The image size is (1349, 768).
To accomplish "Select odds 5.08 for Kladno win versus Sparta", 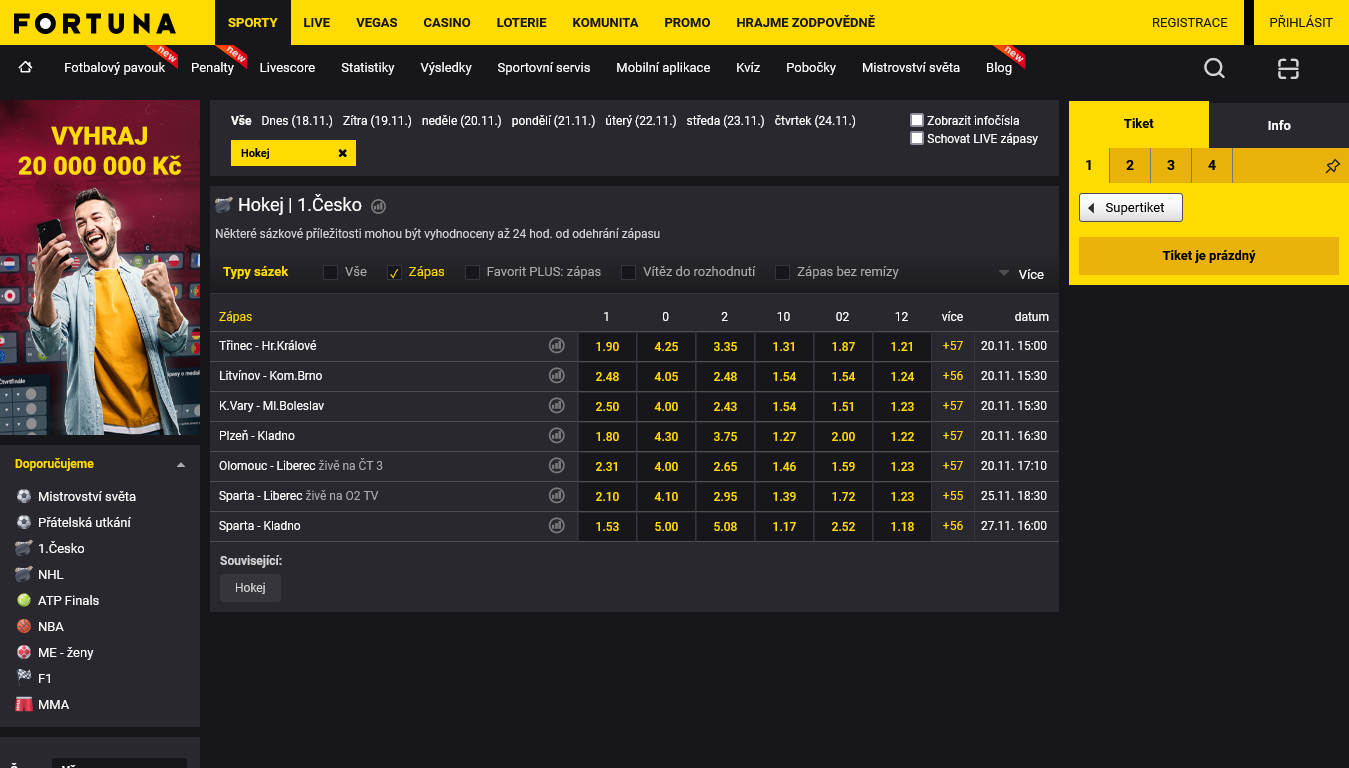I will pos(725,526).
